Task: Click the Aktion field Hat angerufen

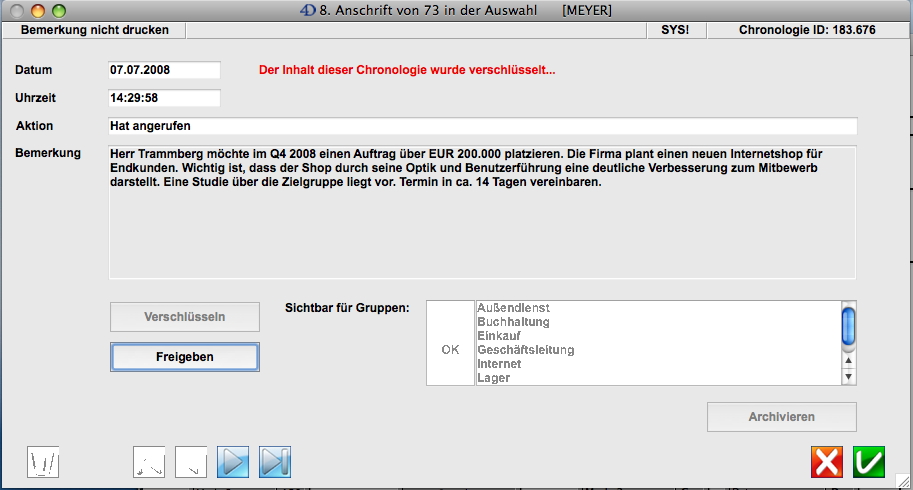Action: [x=482, y=126]
